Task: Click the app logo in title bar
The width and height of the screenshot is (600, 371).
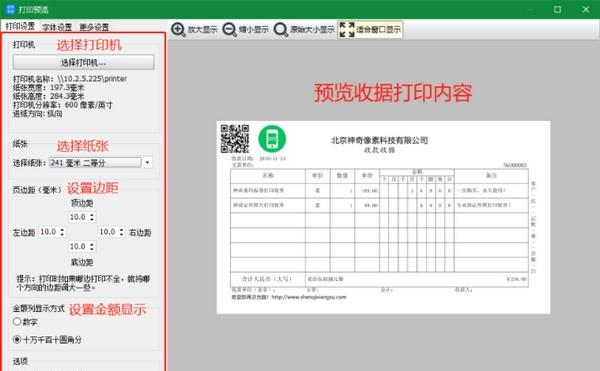Action: [x=10, y=9]
